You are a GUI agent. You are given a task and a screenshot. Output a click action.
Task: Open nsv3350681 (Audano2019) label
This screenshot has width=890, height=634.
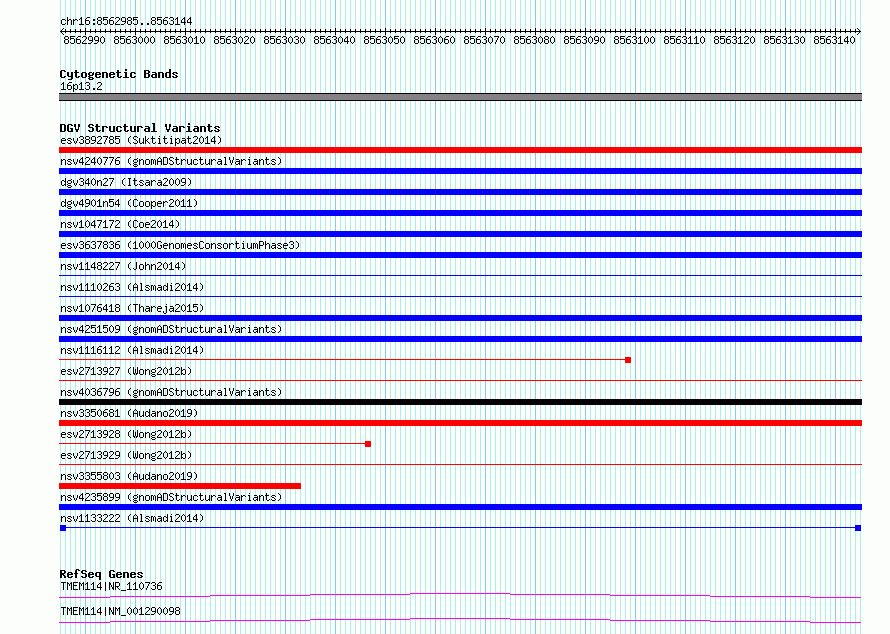pos(129,413)
